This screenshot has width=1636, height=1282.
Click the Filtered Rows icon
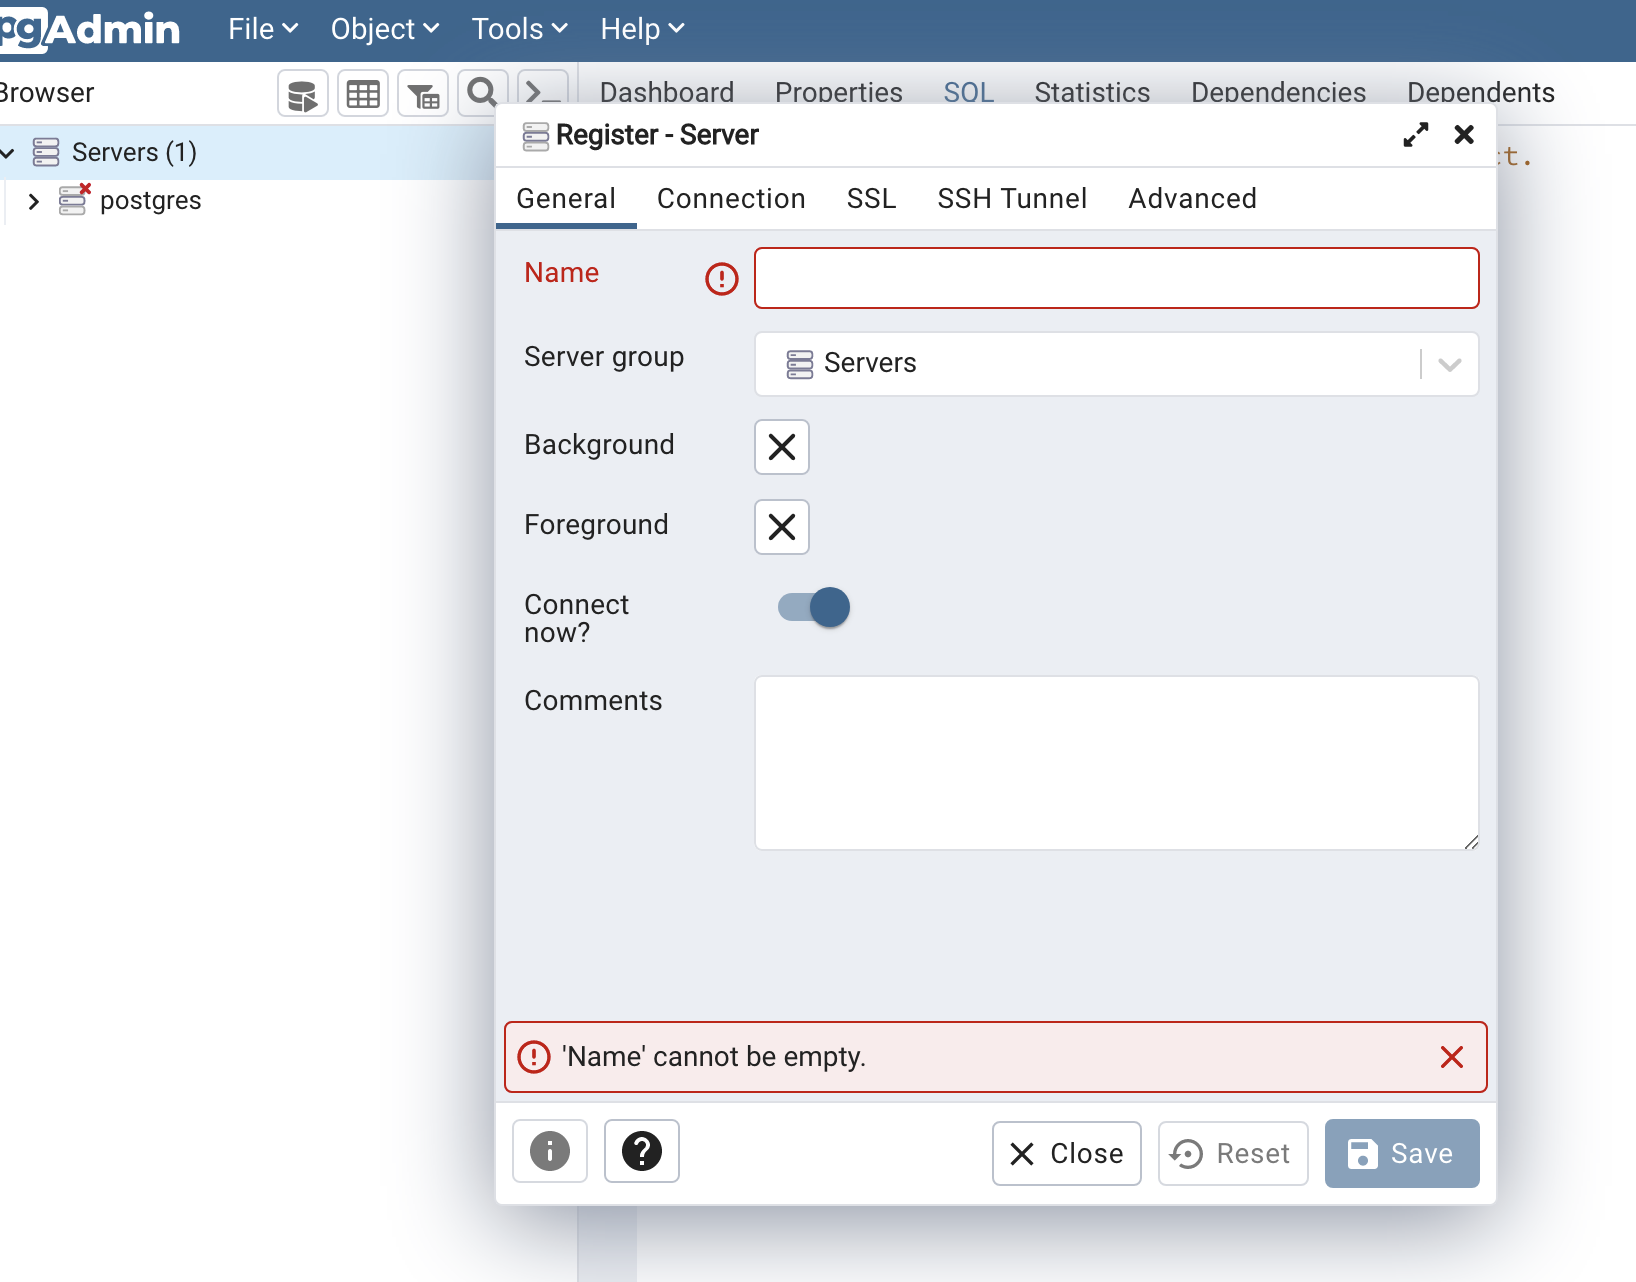pos(423,95)
